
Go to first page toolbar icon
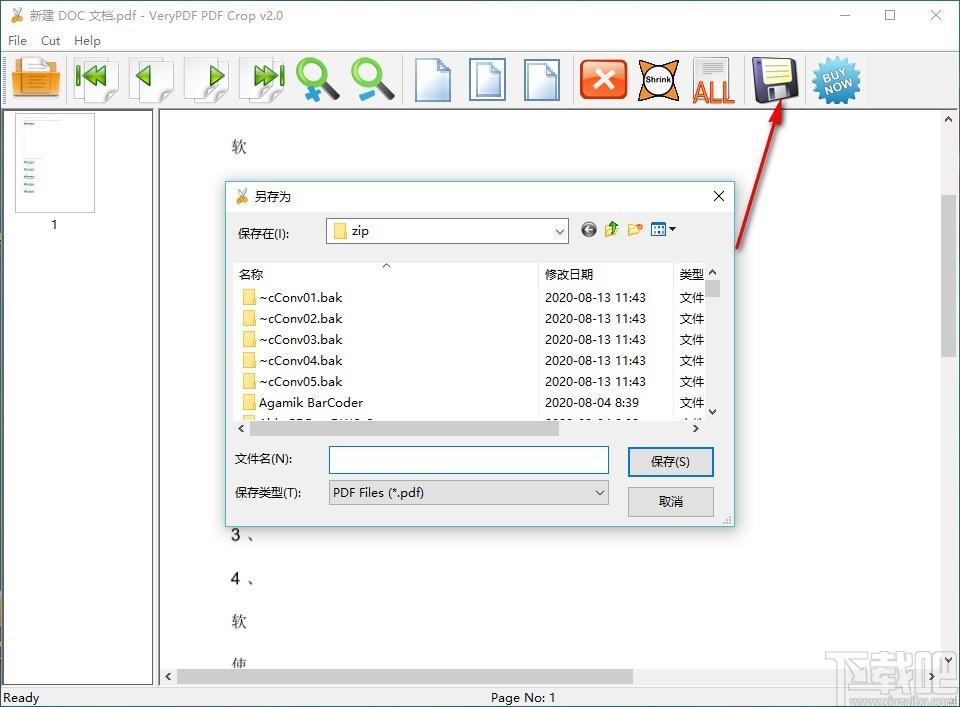(x=95, y=79)
